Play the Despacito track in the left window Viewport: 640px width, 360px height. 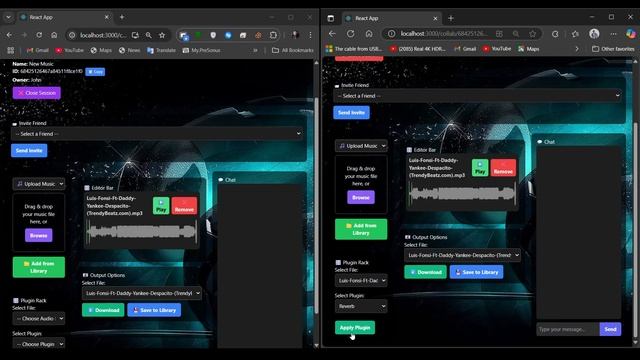coord(161,205)
